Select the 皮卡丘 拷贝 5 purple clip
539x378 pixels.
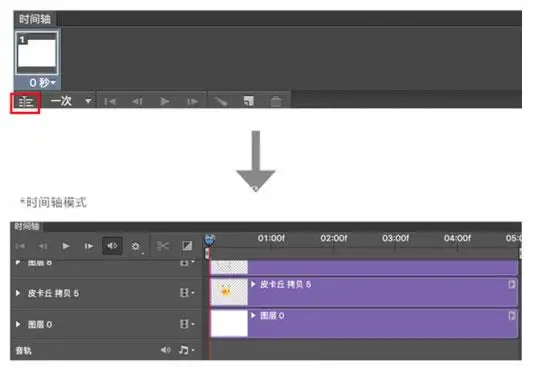pyautogui.click(x=364, y=292)
